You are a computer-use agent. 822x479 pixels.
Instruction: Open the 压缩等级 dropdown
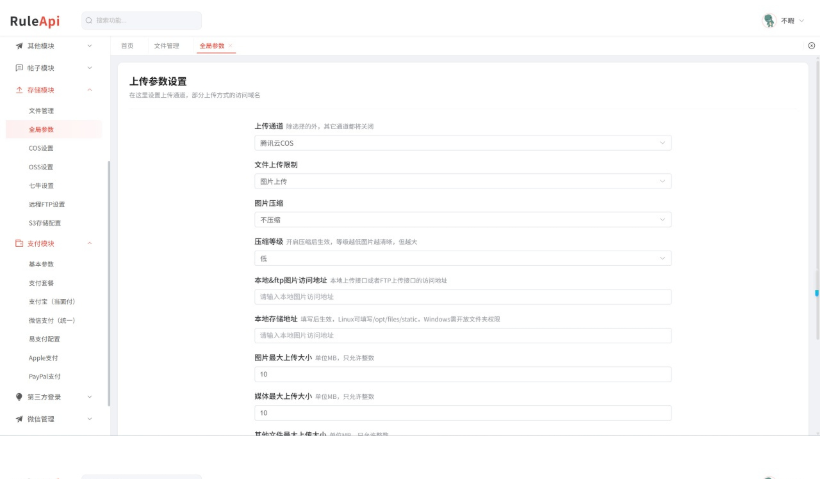point(462,258)
